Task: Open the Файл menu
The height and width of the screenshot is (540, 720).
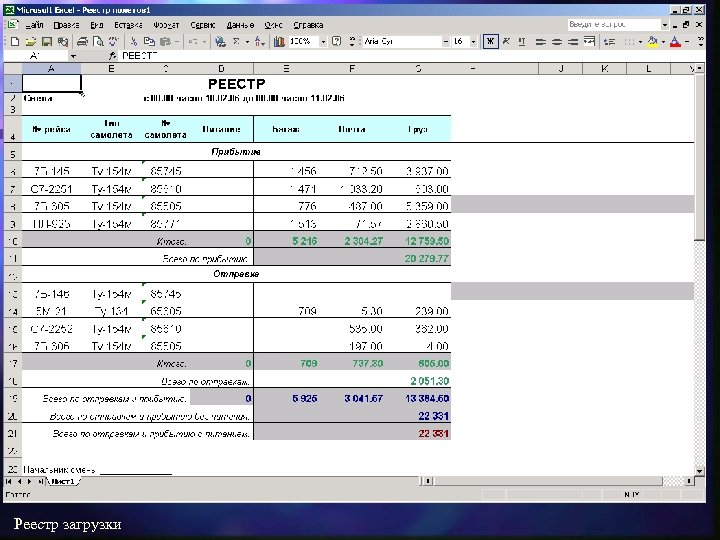Action: click(x=34, y=25)
